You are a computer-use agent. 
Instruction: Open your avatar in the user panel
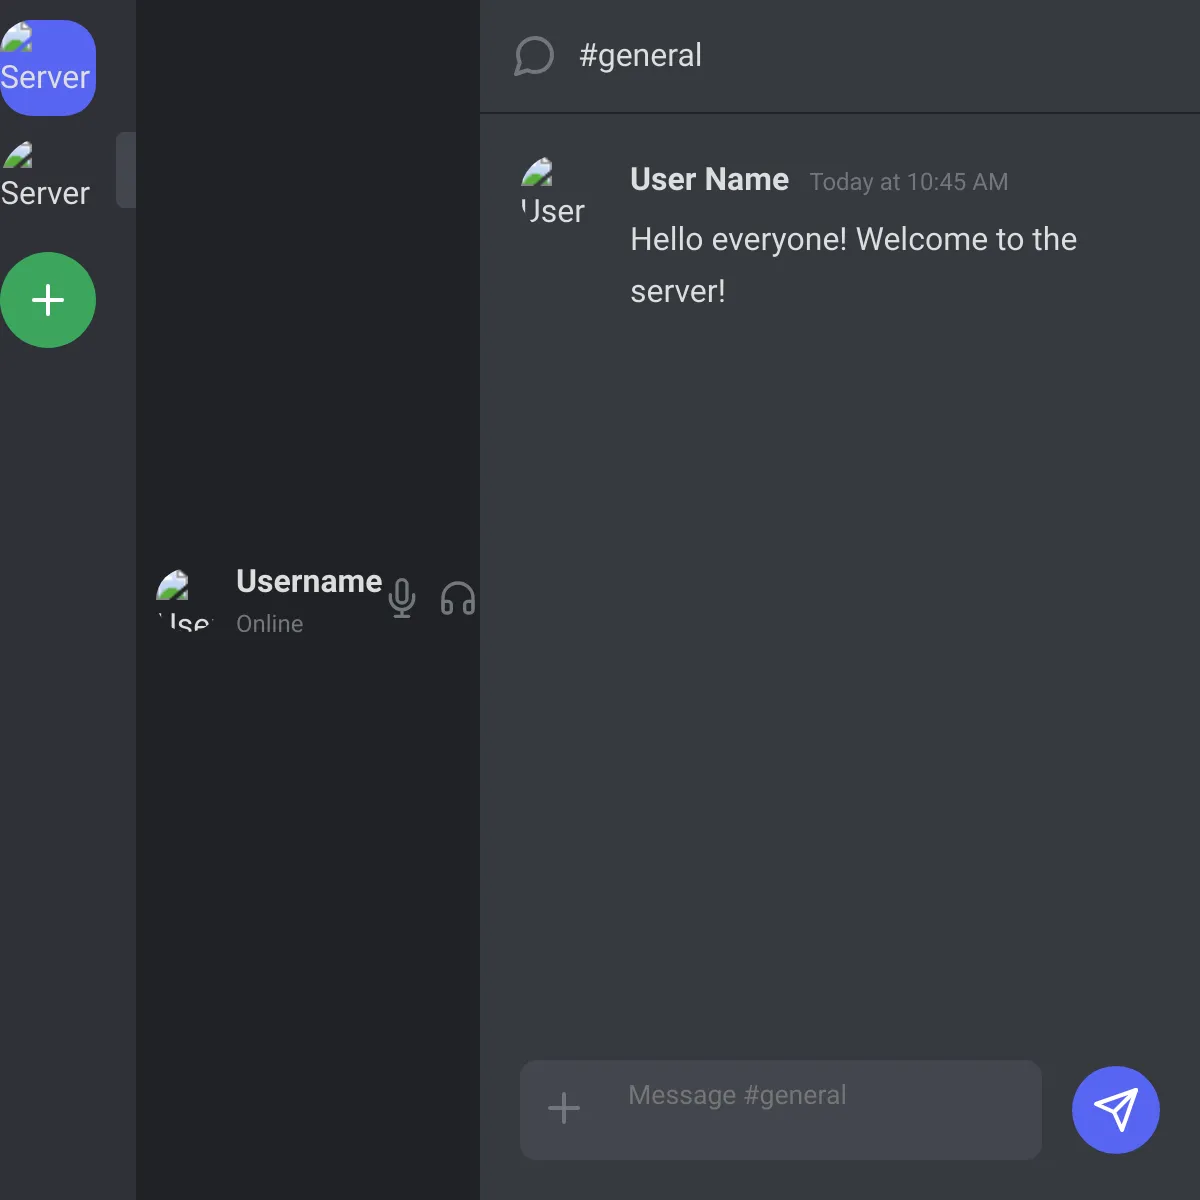[x=185, y=600]
